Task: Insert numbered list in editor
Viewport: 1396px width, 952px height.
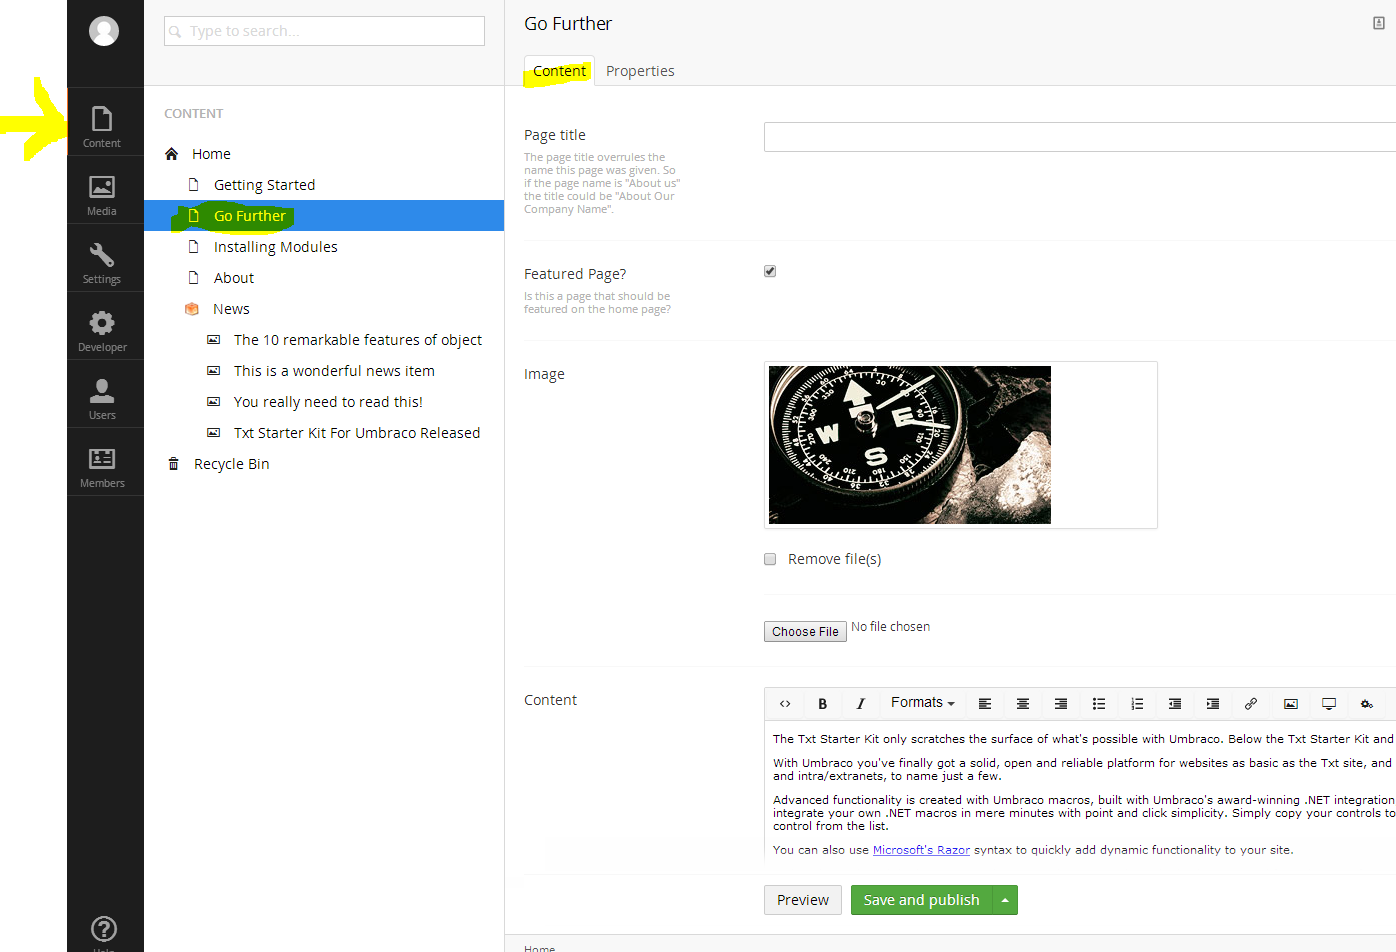Action: pos(1137,704)
